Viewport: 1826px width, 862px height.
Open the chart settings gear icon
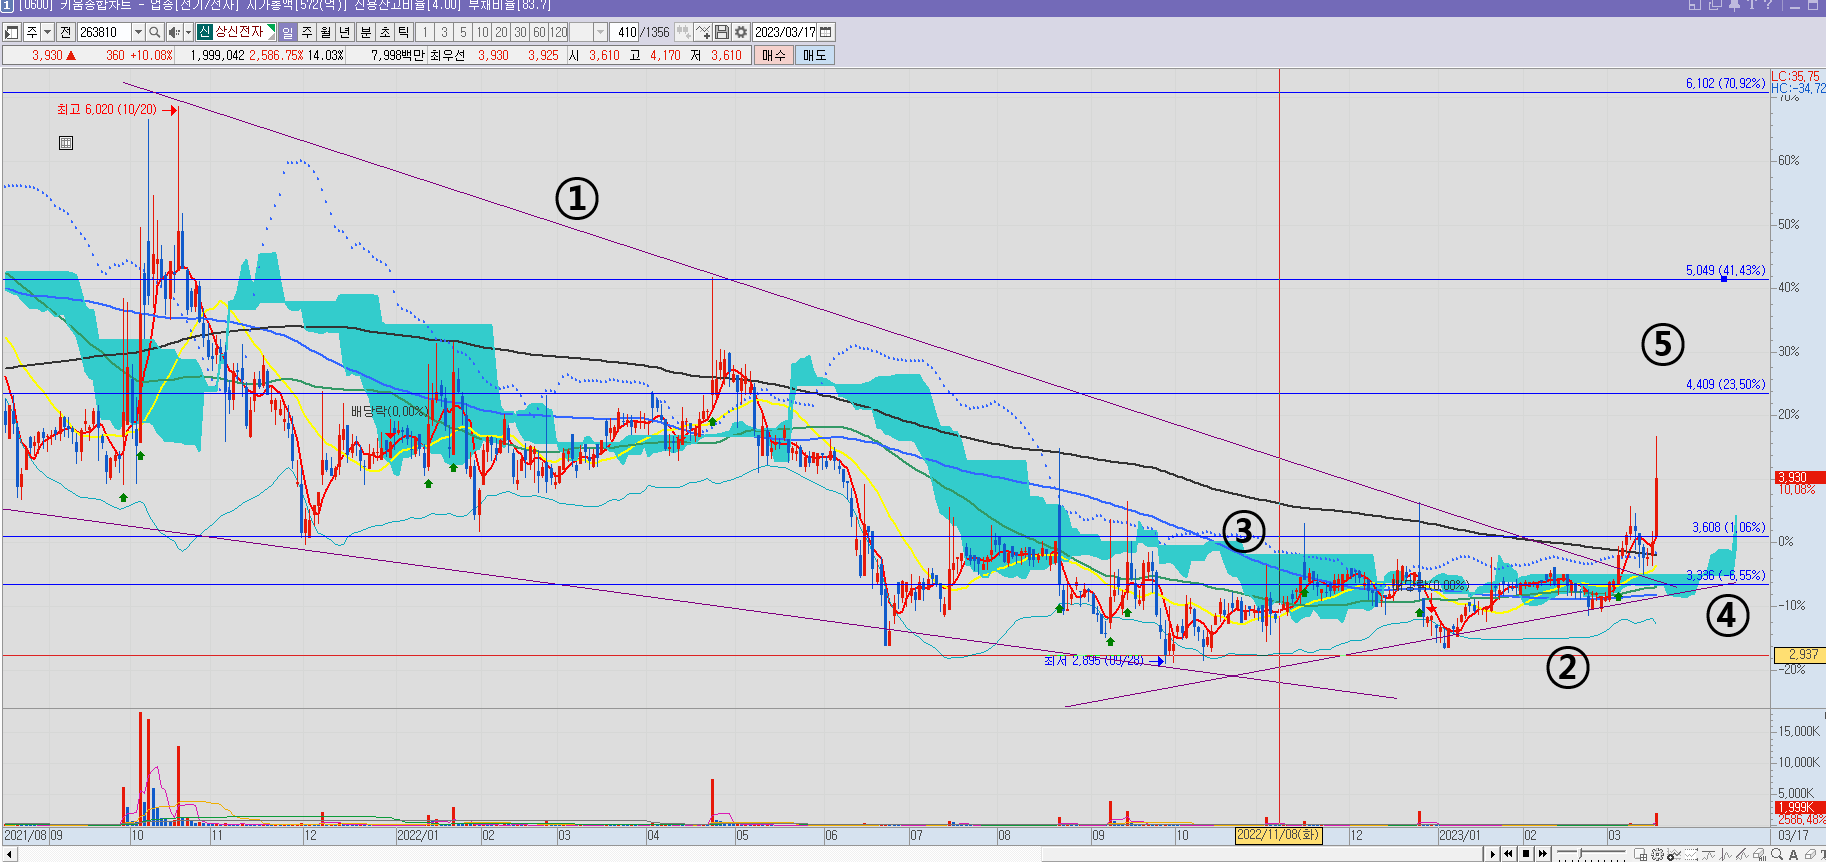click(741, 32)
